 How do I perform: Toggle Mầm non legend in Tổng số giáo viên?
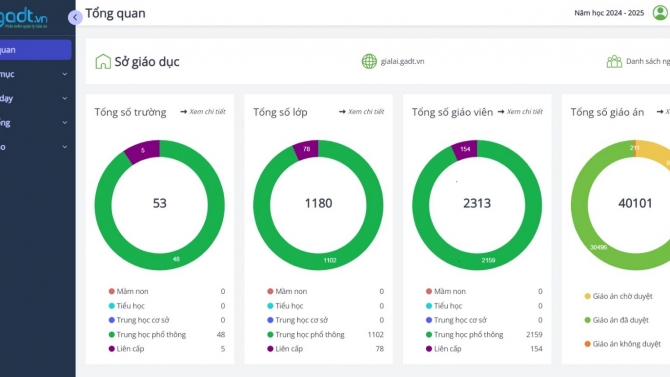click(x=446, y=291)
